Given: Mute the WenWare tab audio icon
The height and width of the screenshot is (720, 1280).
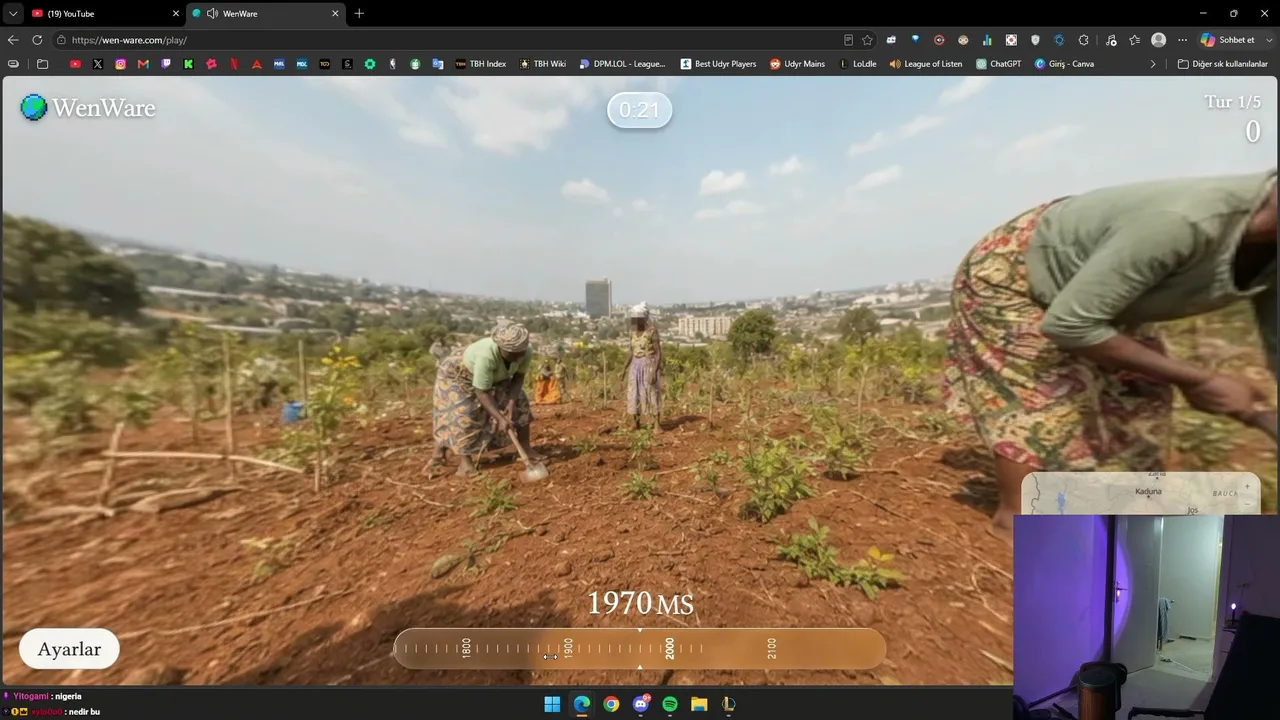Looking at the screenshot, I should pyautogui.click(x=212, y=13).
